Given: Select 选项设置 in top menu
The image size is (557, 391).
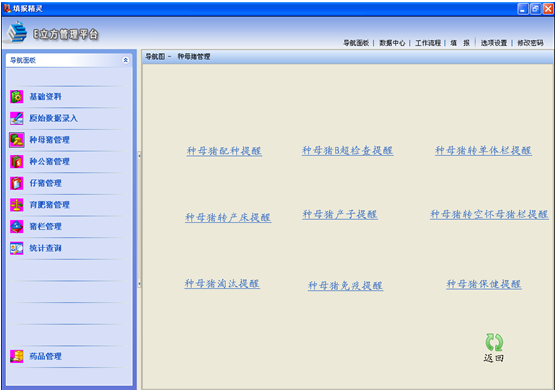Looking at the screenshot, I should [x=494, y=43].
